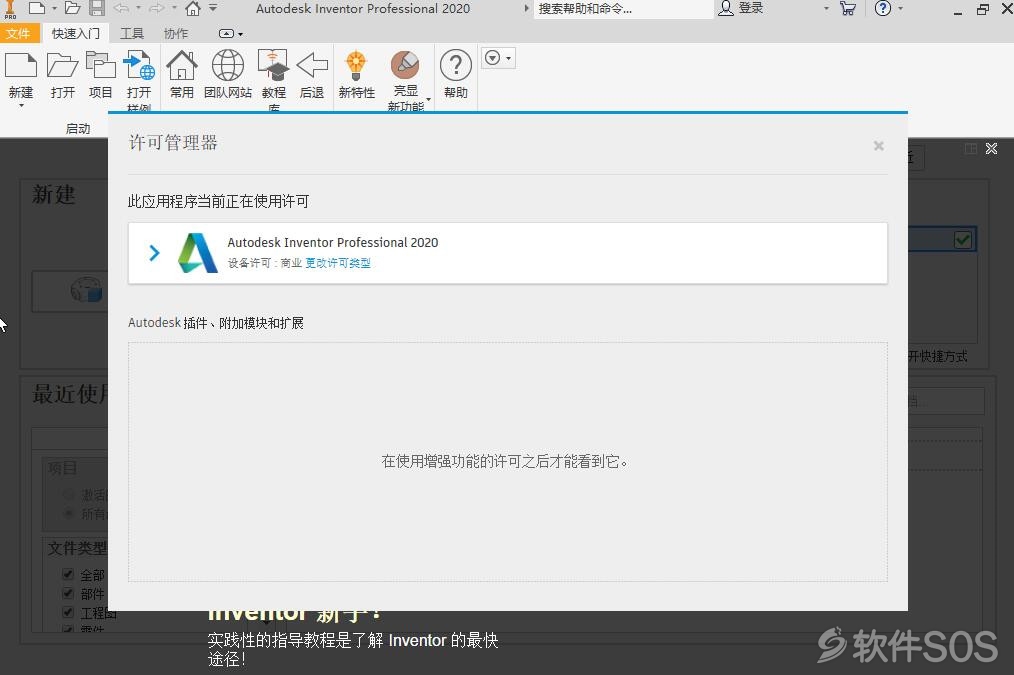Click the user Sign In (登录) icon
Screen dimensions: 1014x675
pos(726,8)
